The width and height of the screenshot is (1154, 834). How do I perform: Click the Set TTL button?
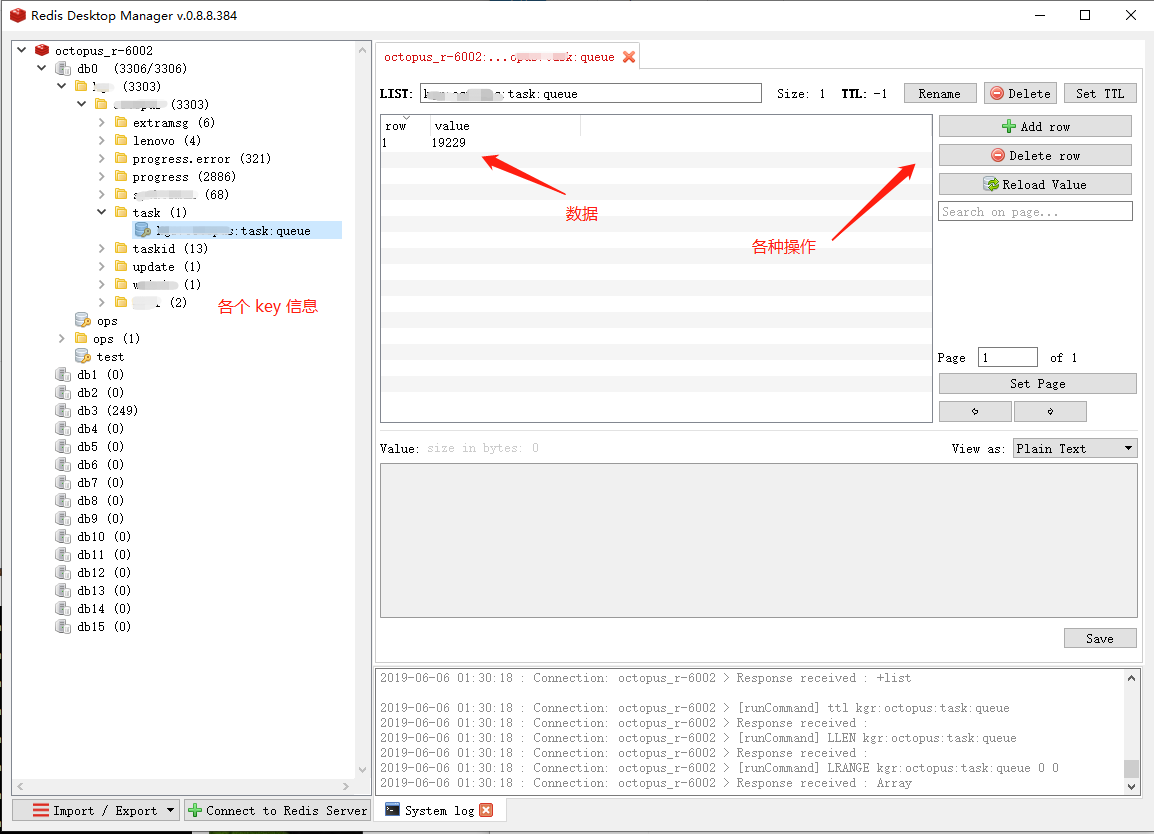(x=1100, y=93)
